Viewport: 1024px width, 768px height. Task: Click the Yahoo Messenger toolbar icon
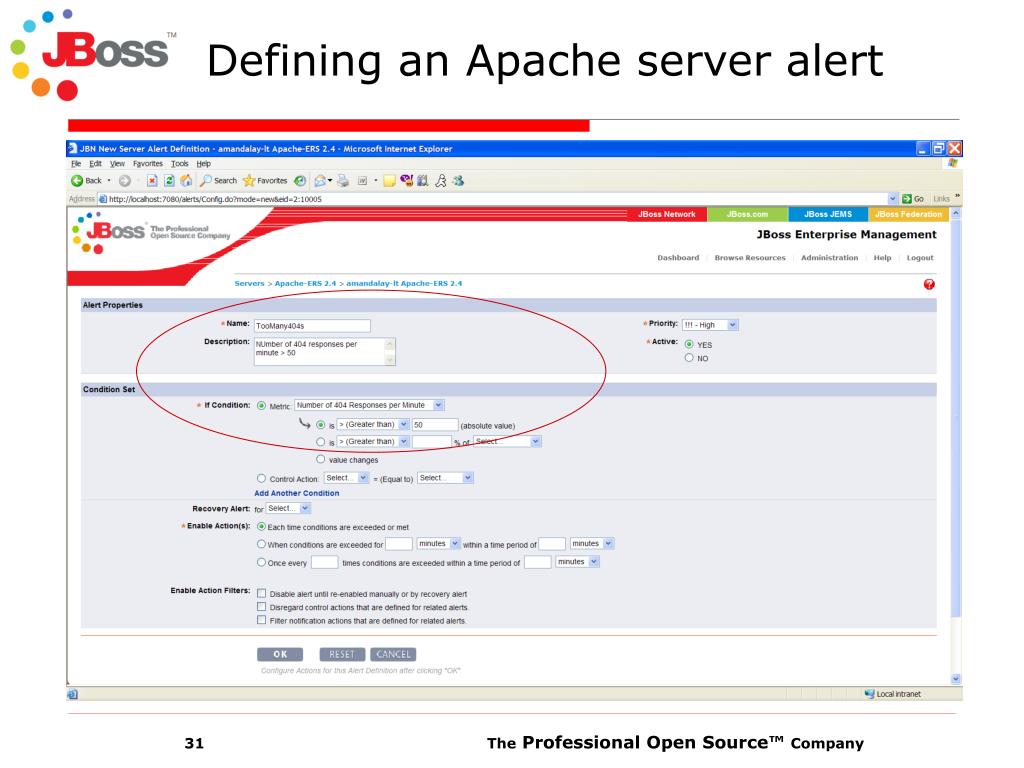[406, 181]
